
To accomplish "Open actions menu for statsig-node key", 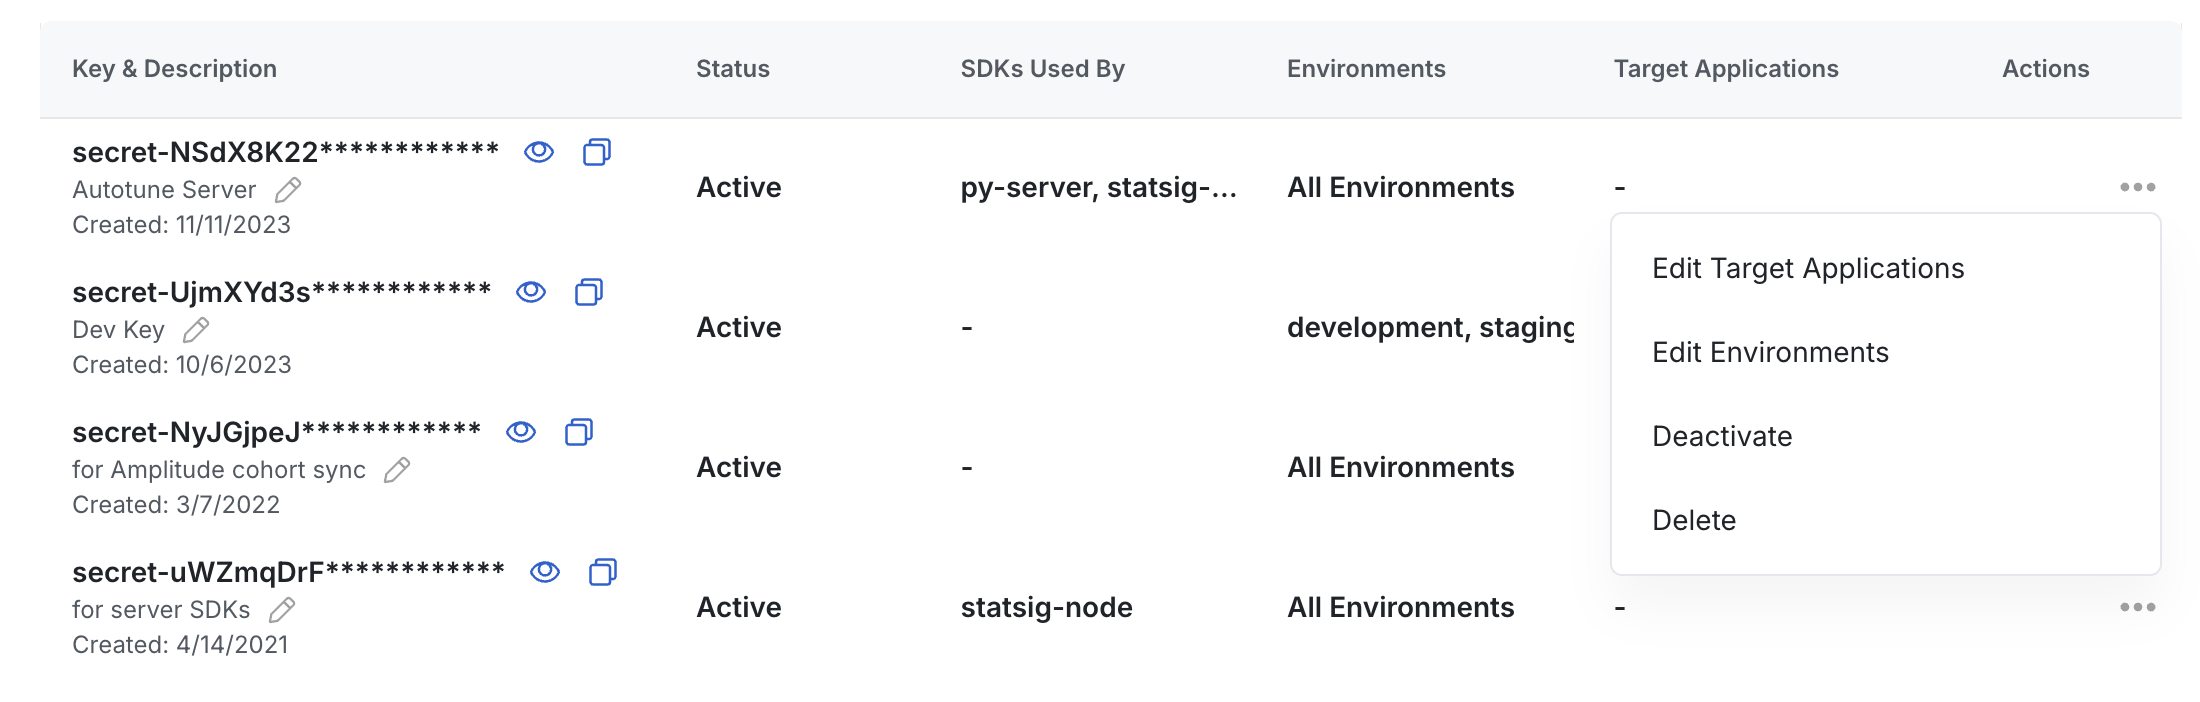I will (2137, 607).
